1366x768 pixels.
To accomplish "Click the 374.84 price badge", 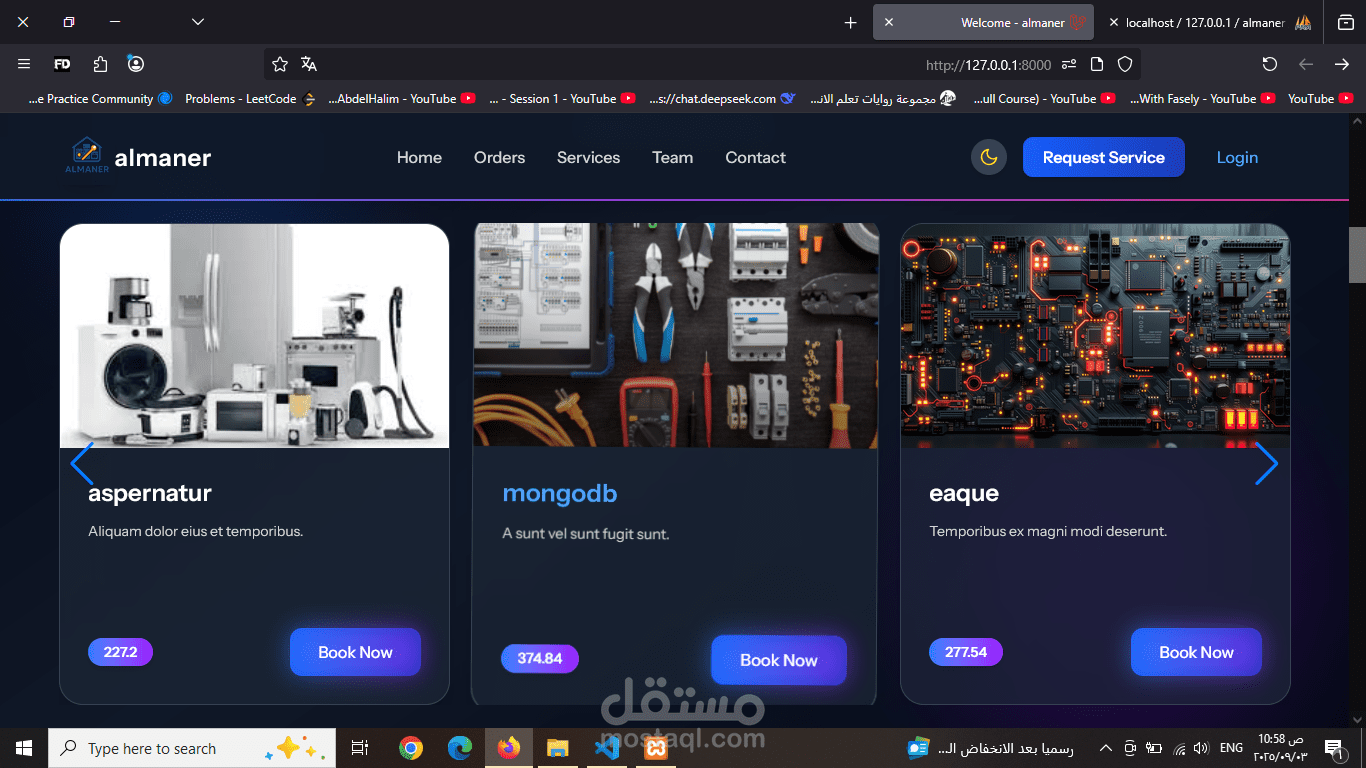I will (x=540, y=659).
